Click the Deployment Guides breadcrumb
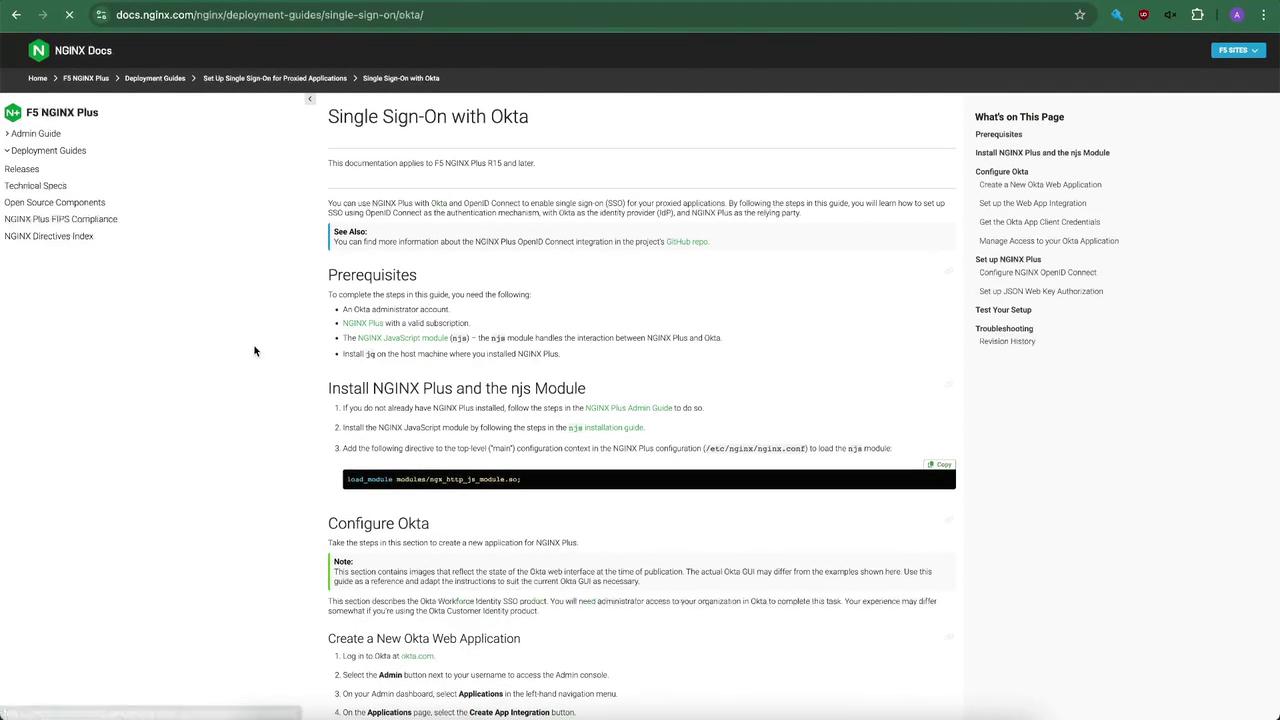The height and width of the screenshot is (720, 1280). pos(155,78)
